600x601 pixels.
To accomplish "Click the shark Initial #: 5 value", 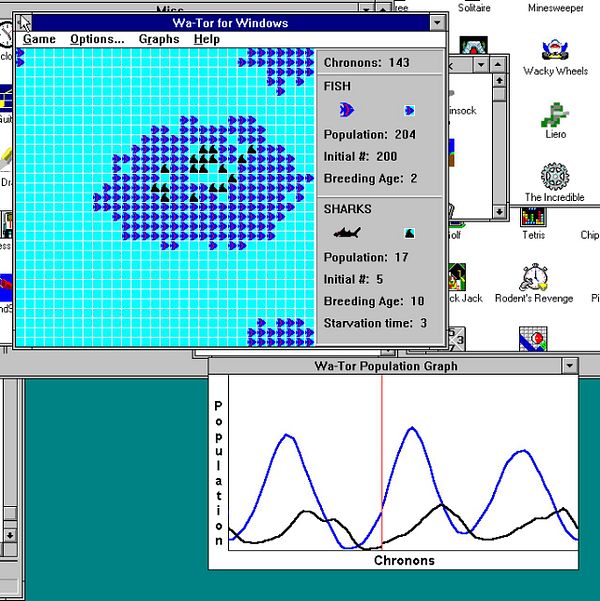I will point(353,279).
